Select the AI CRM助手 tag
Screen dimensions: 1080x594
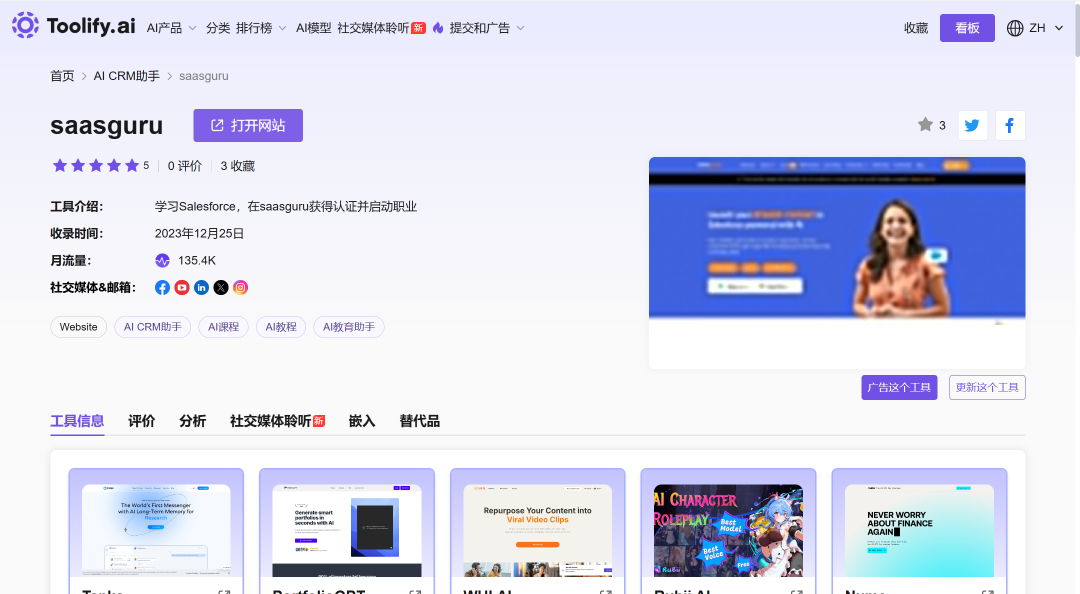[x=152, y=327]
